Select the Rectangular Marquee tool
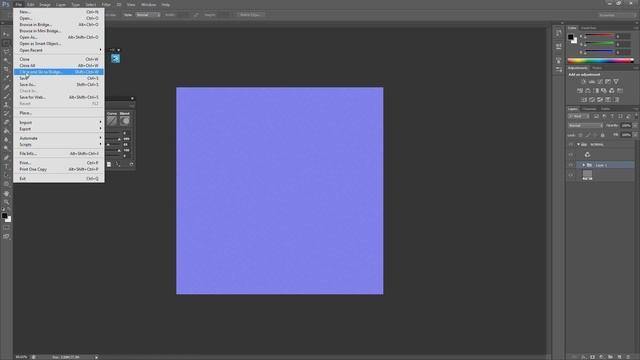 point(6,43)
